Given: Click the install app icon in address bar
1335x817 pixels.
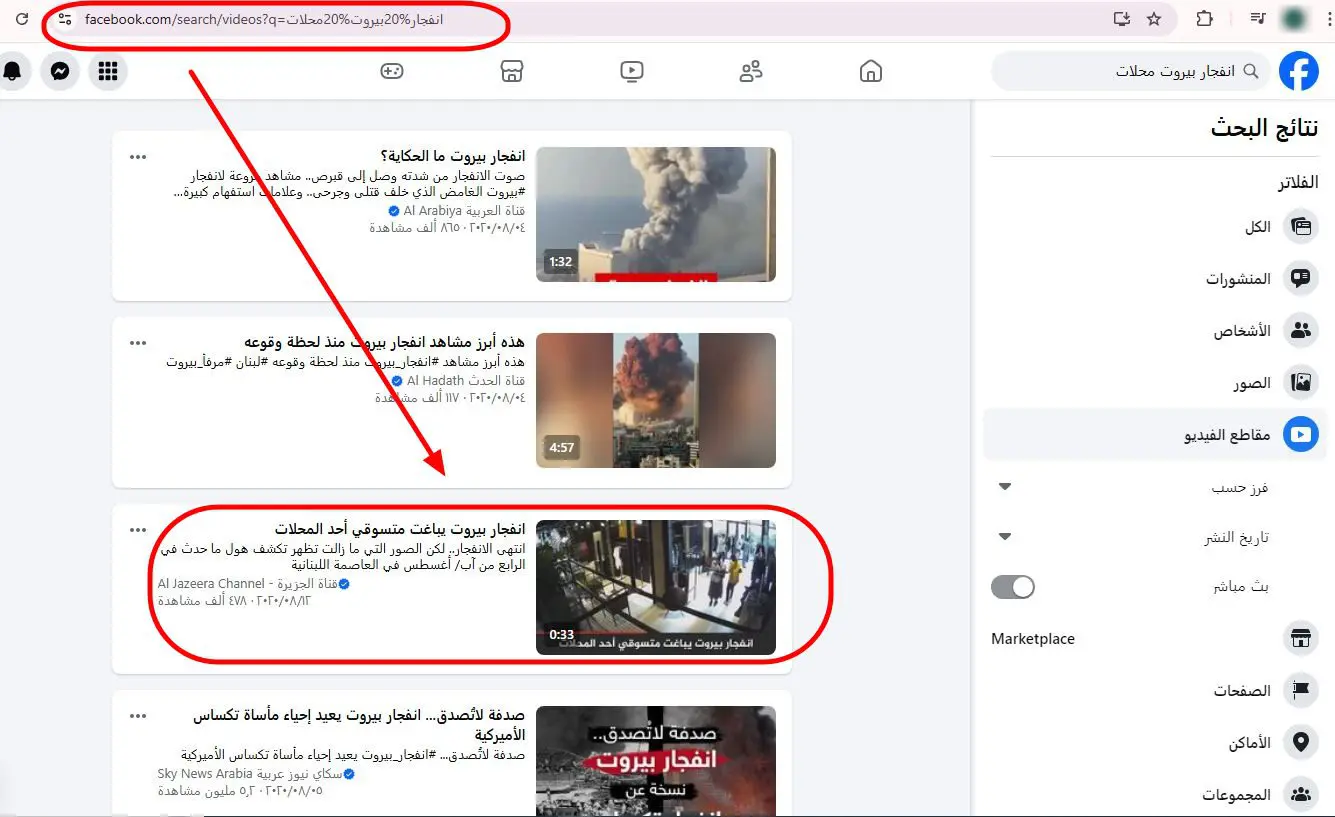Looking at the screenshot, I should point(1121,19).
